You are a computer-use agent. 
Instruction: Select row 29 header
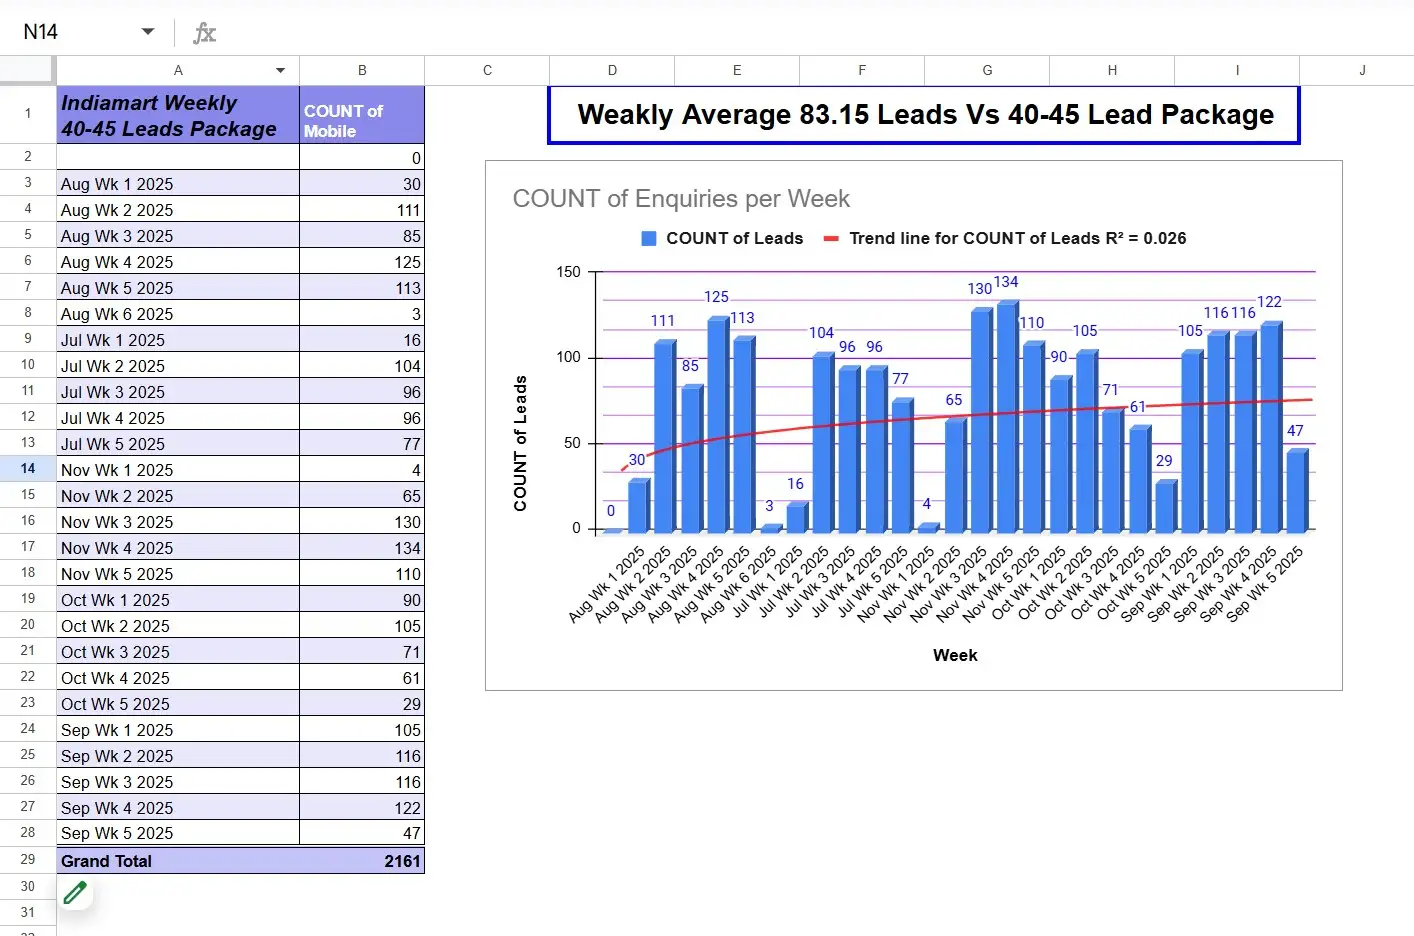pos(28,860)
